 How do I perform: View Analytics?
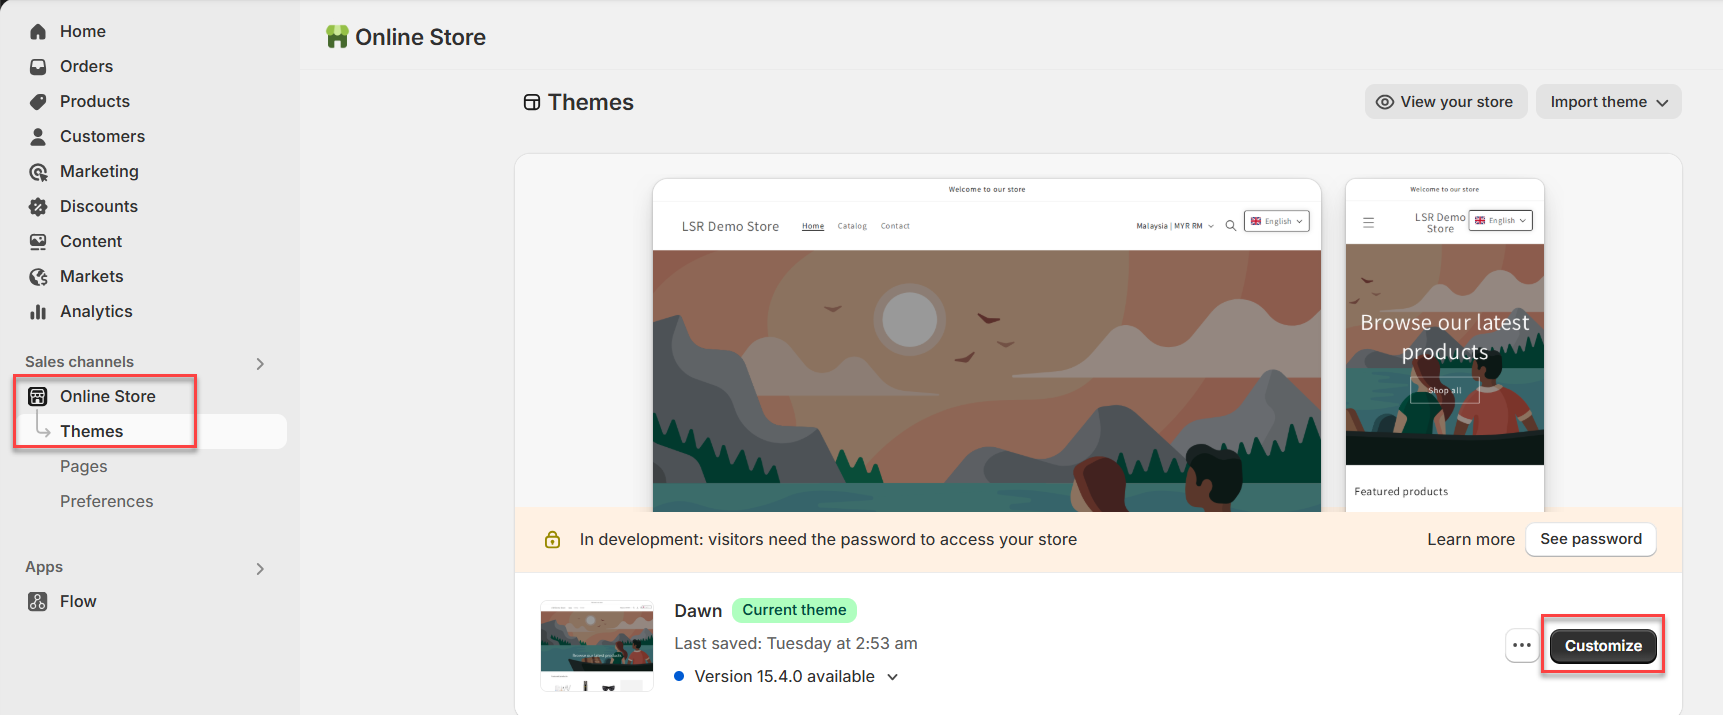96,312
